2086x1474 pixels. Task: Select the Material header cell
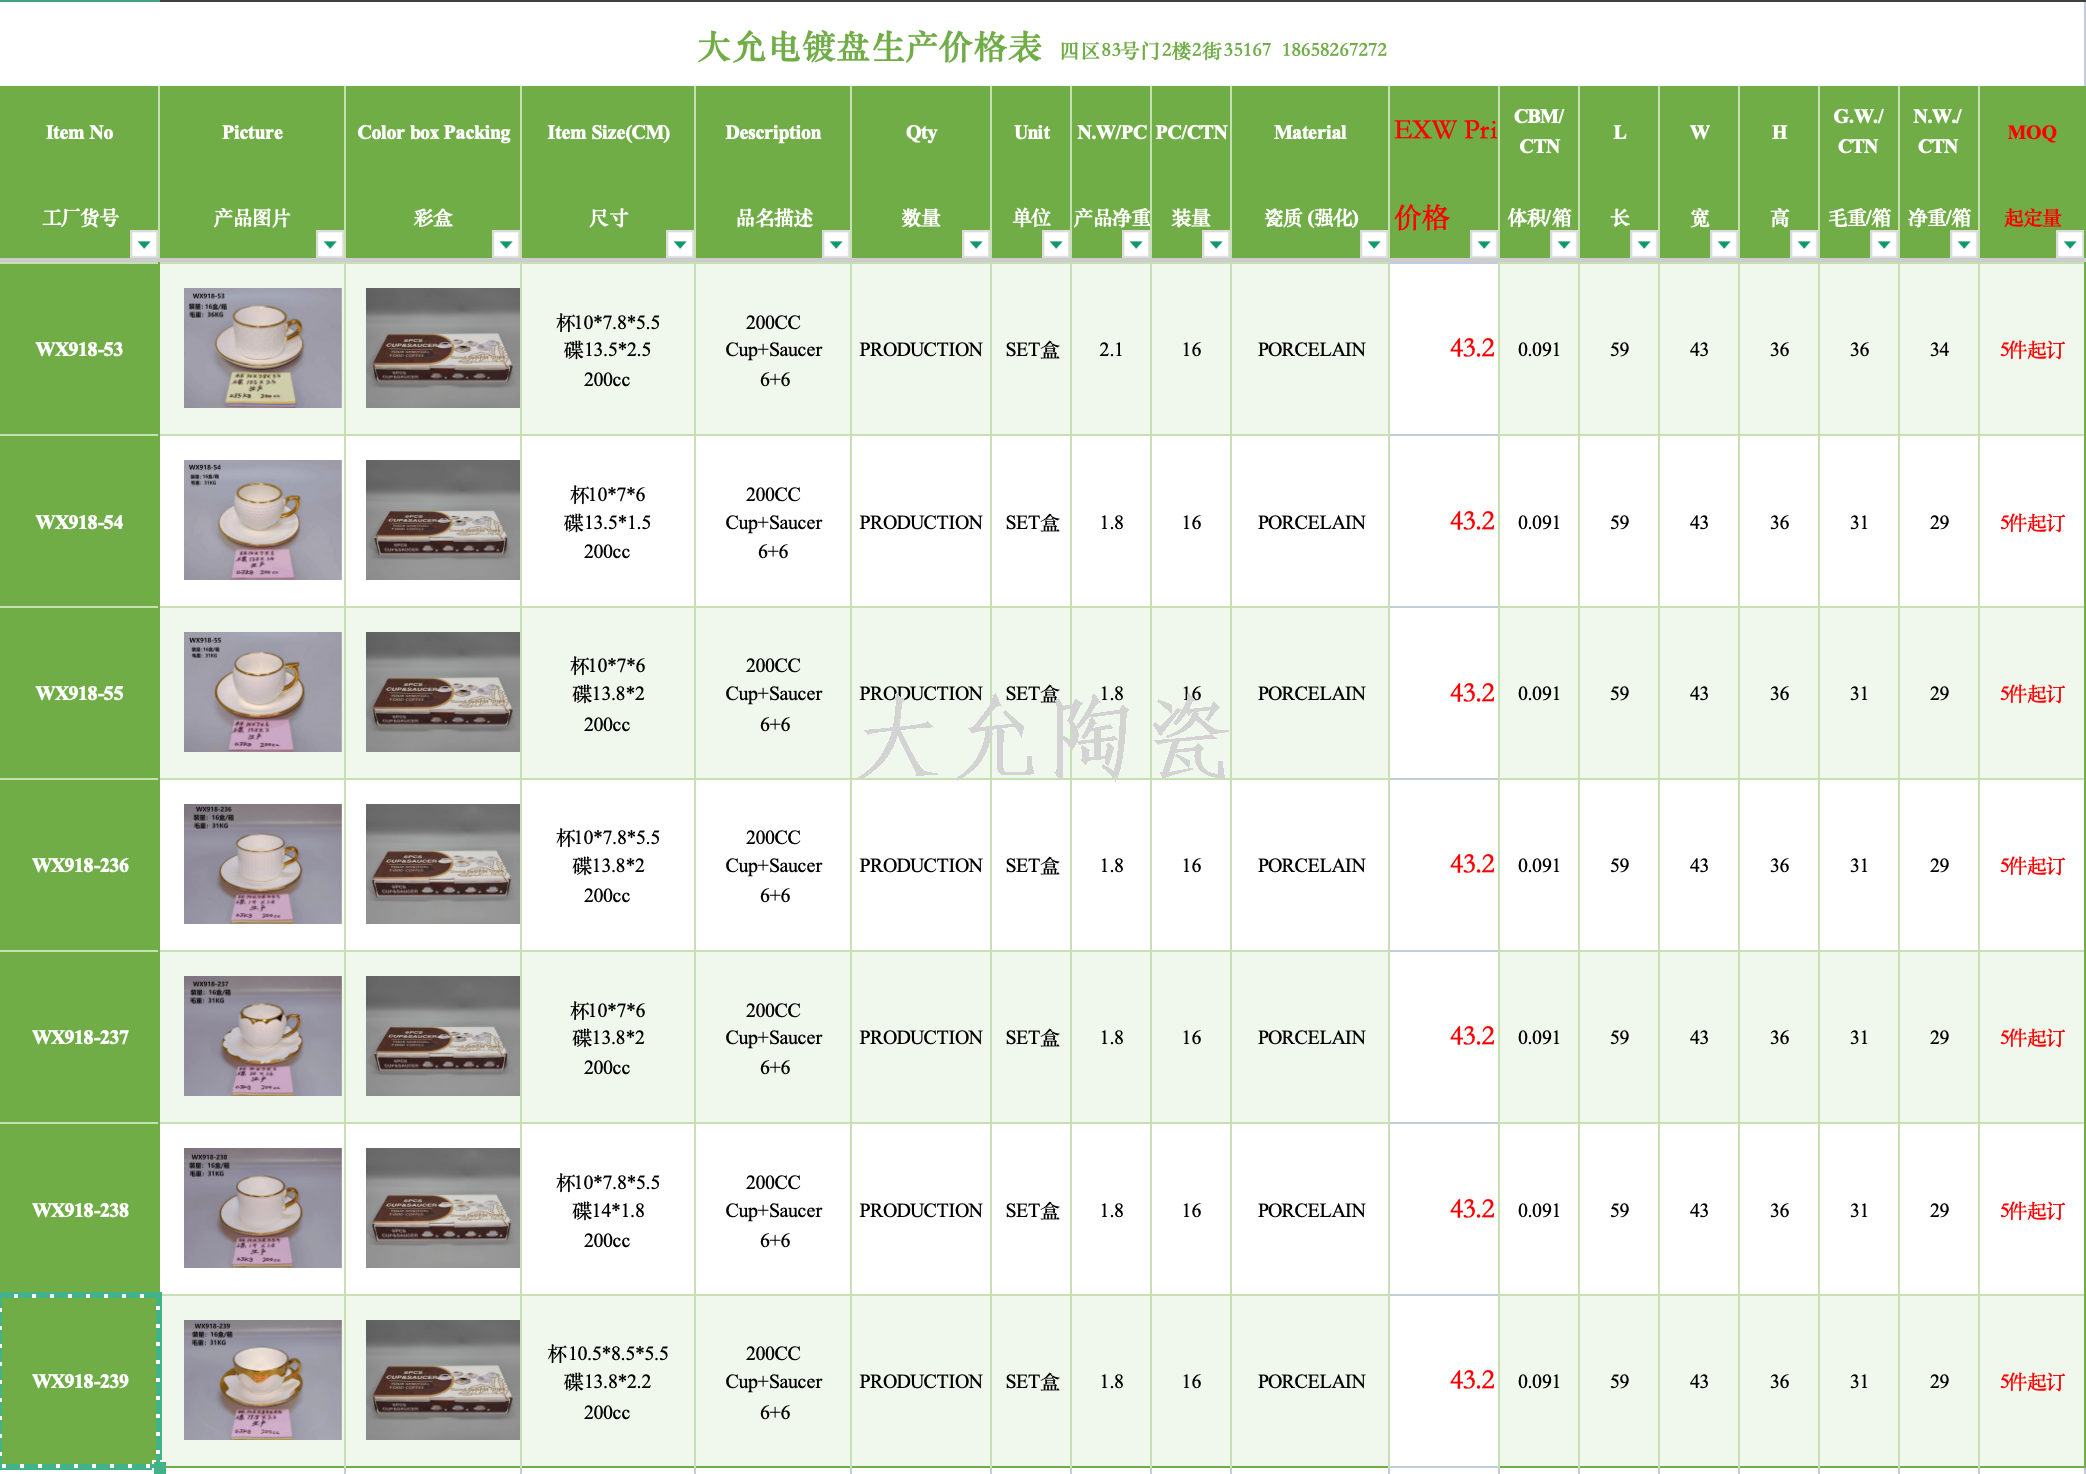(x=1310, y=132)
